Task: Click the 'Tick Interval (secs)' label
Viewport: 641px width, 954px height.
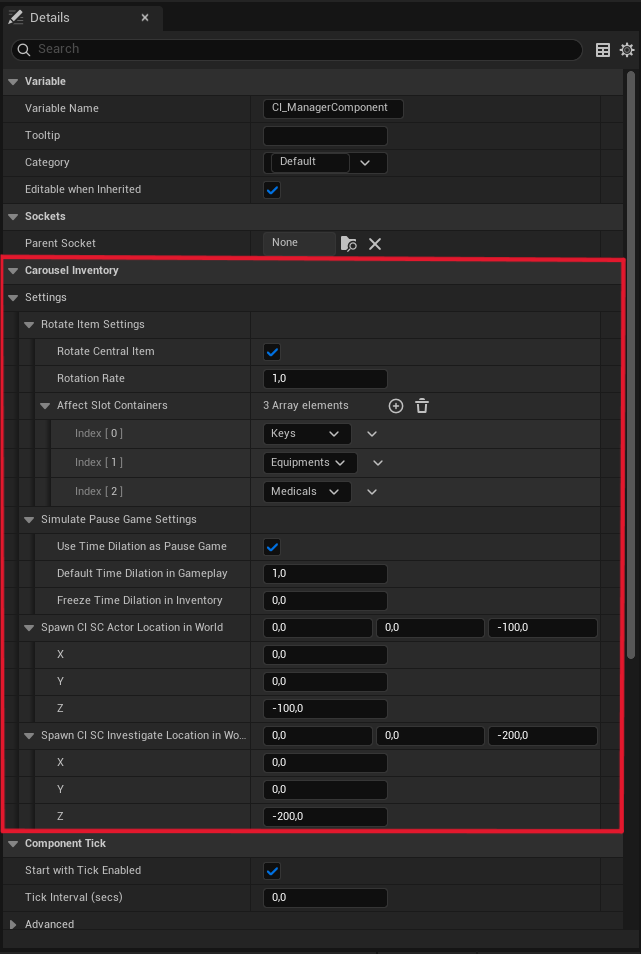Action: (x=74, y=897)
